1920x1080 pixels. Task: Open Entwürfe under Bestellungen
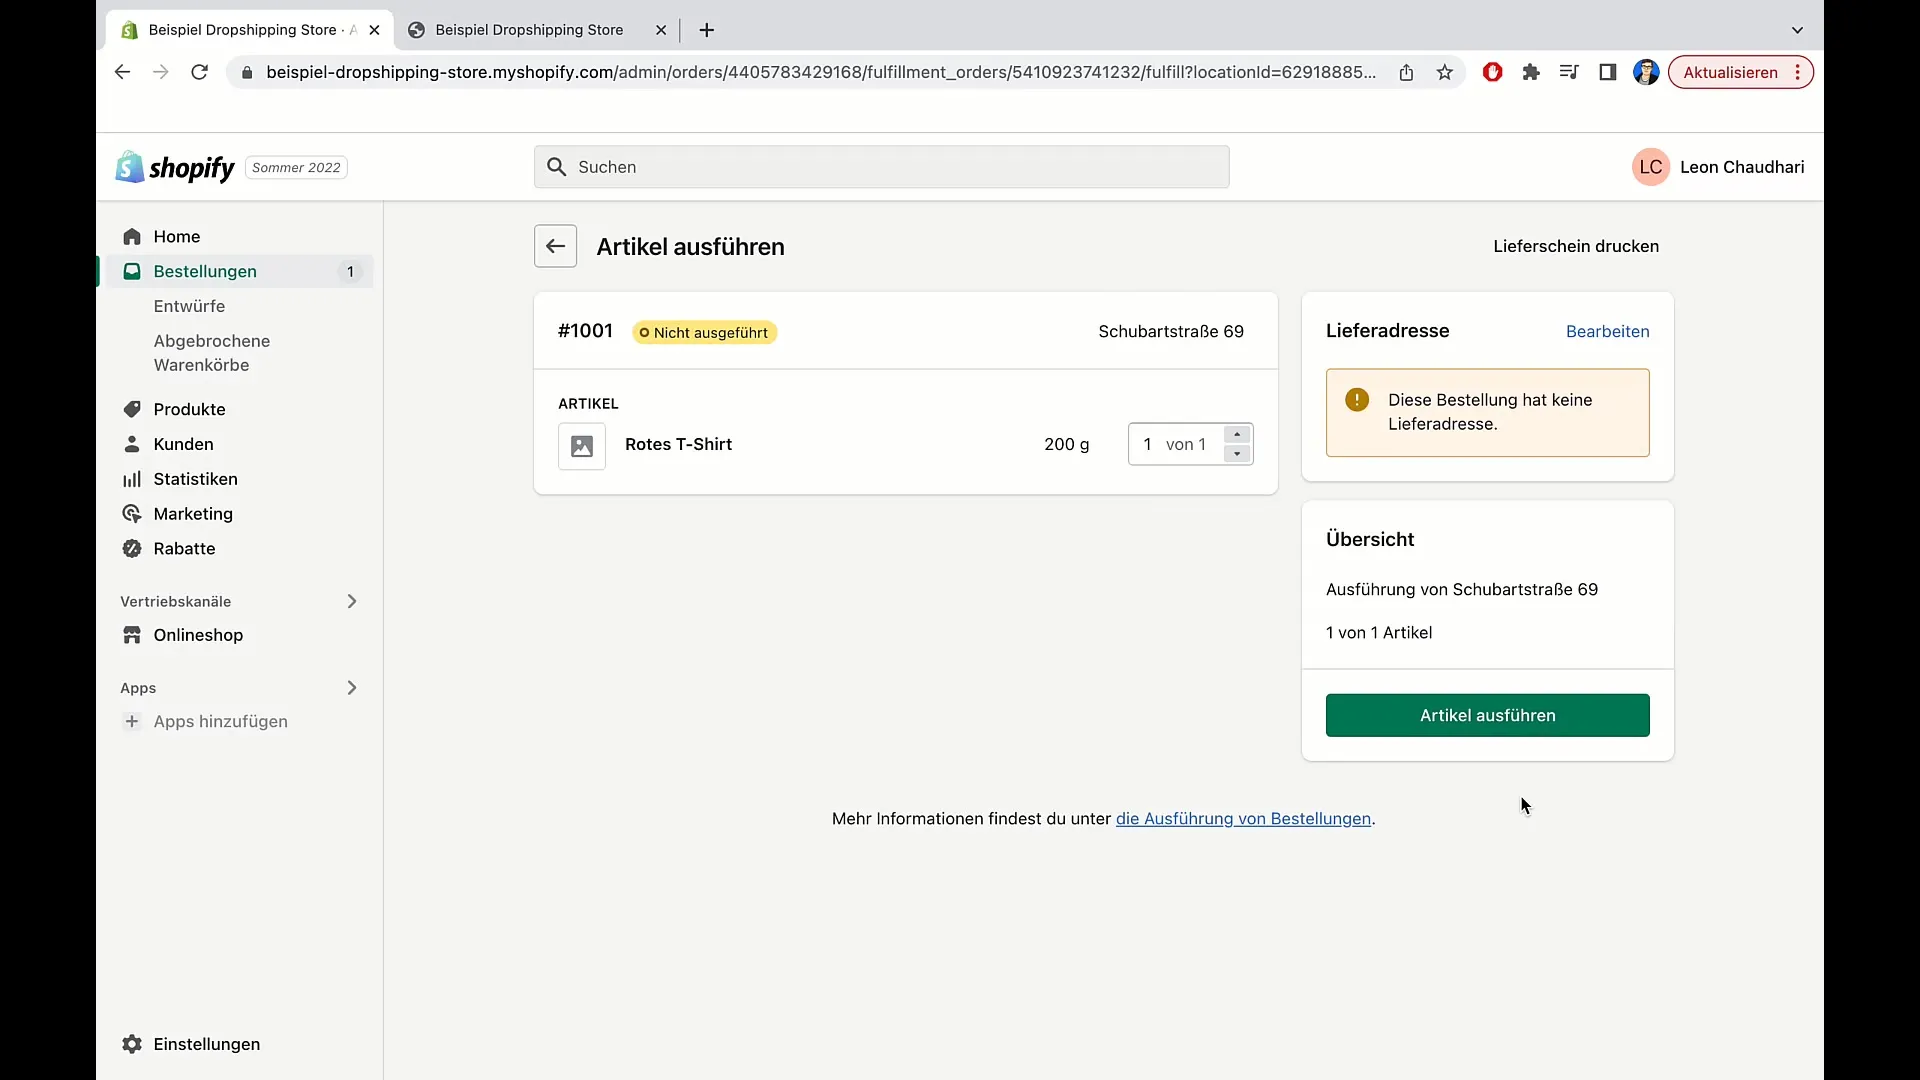click(x=189, y=306)
